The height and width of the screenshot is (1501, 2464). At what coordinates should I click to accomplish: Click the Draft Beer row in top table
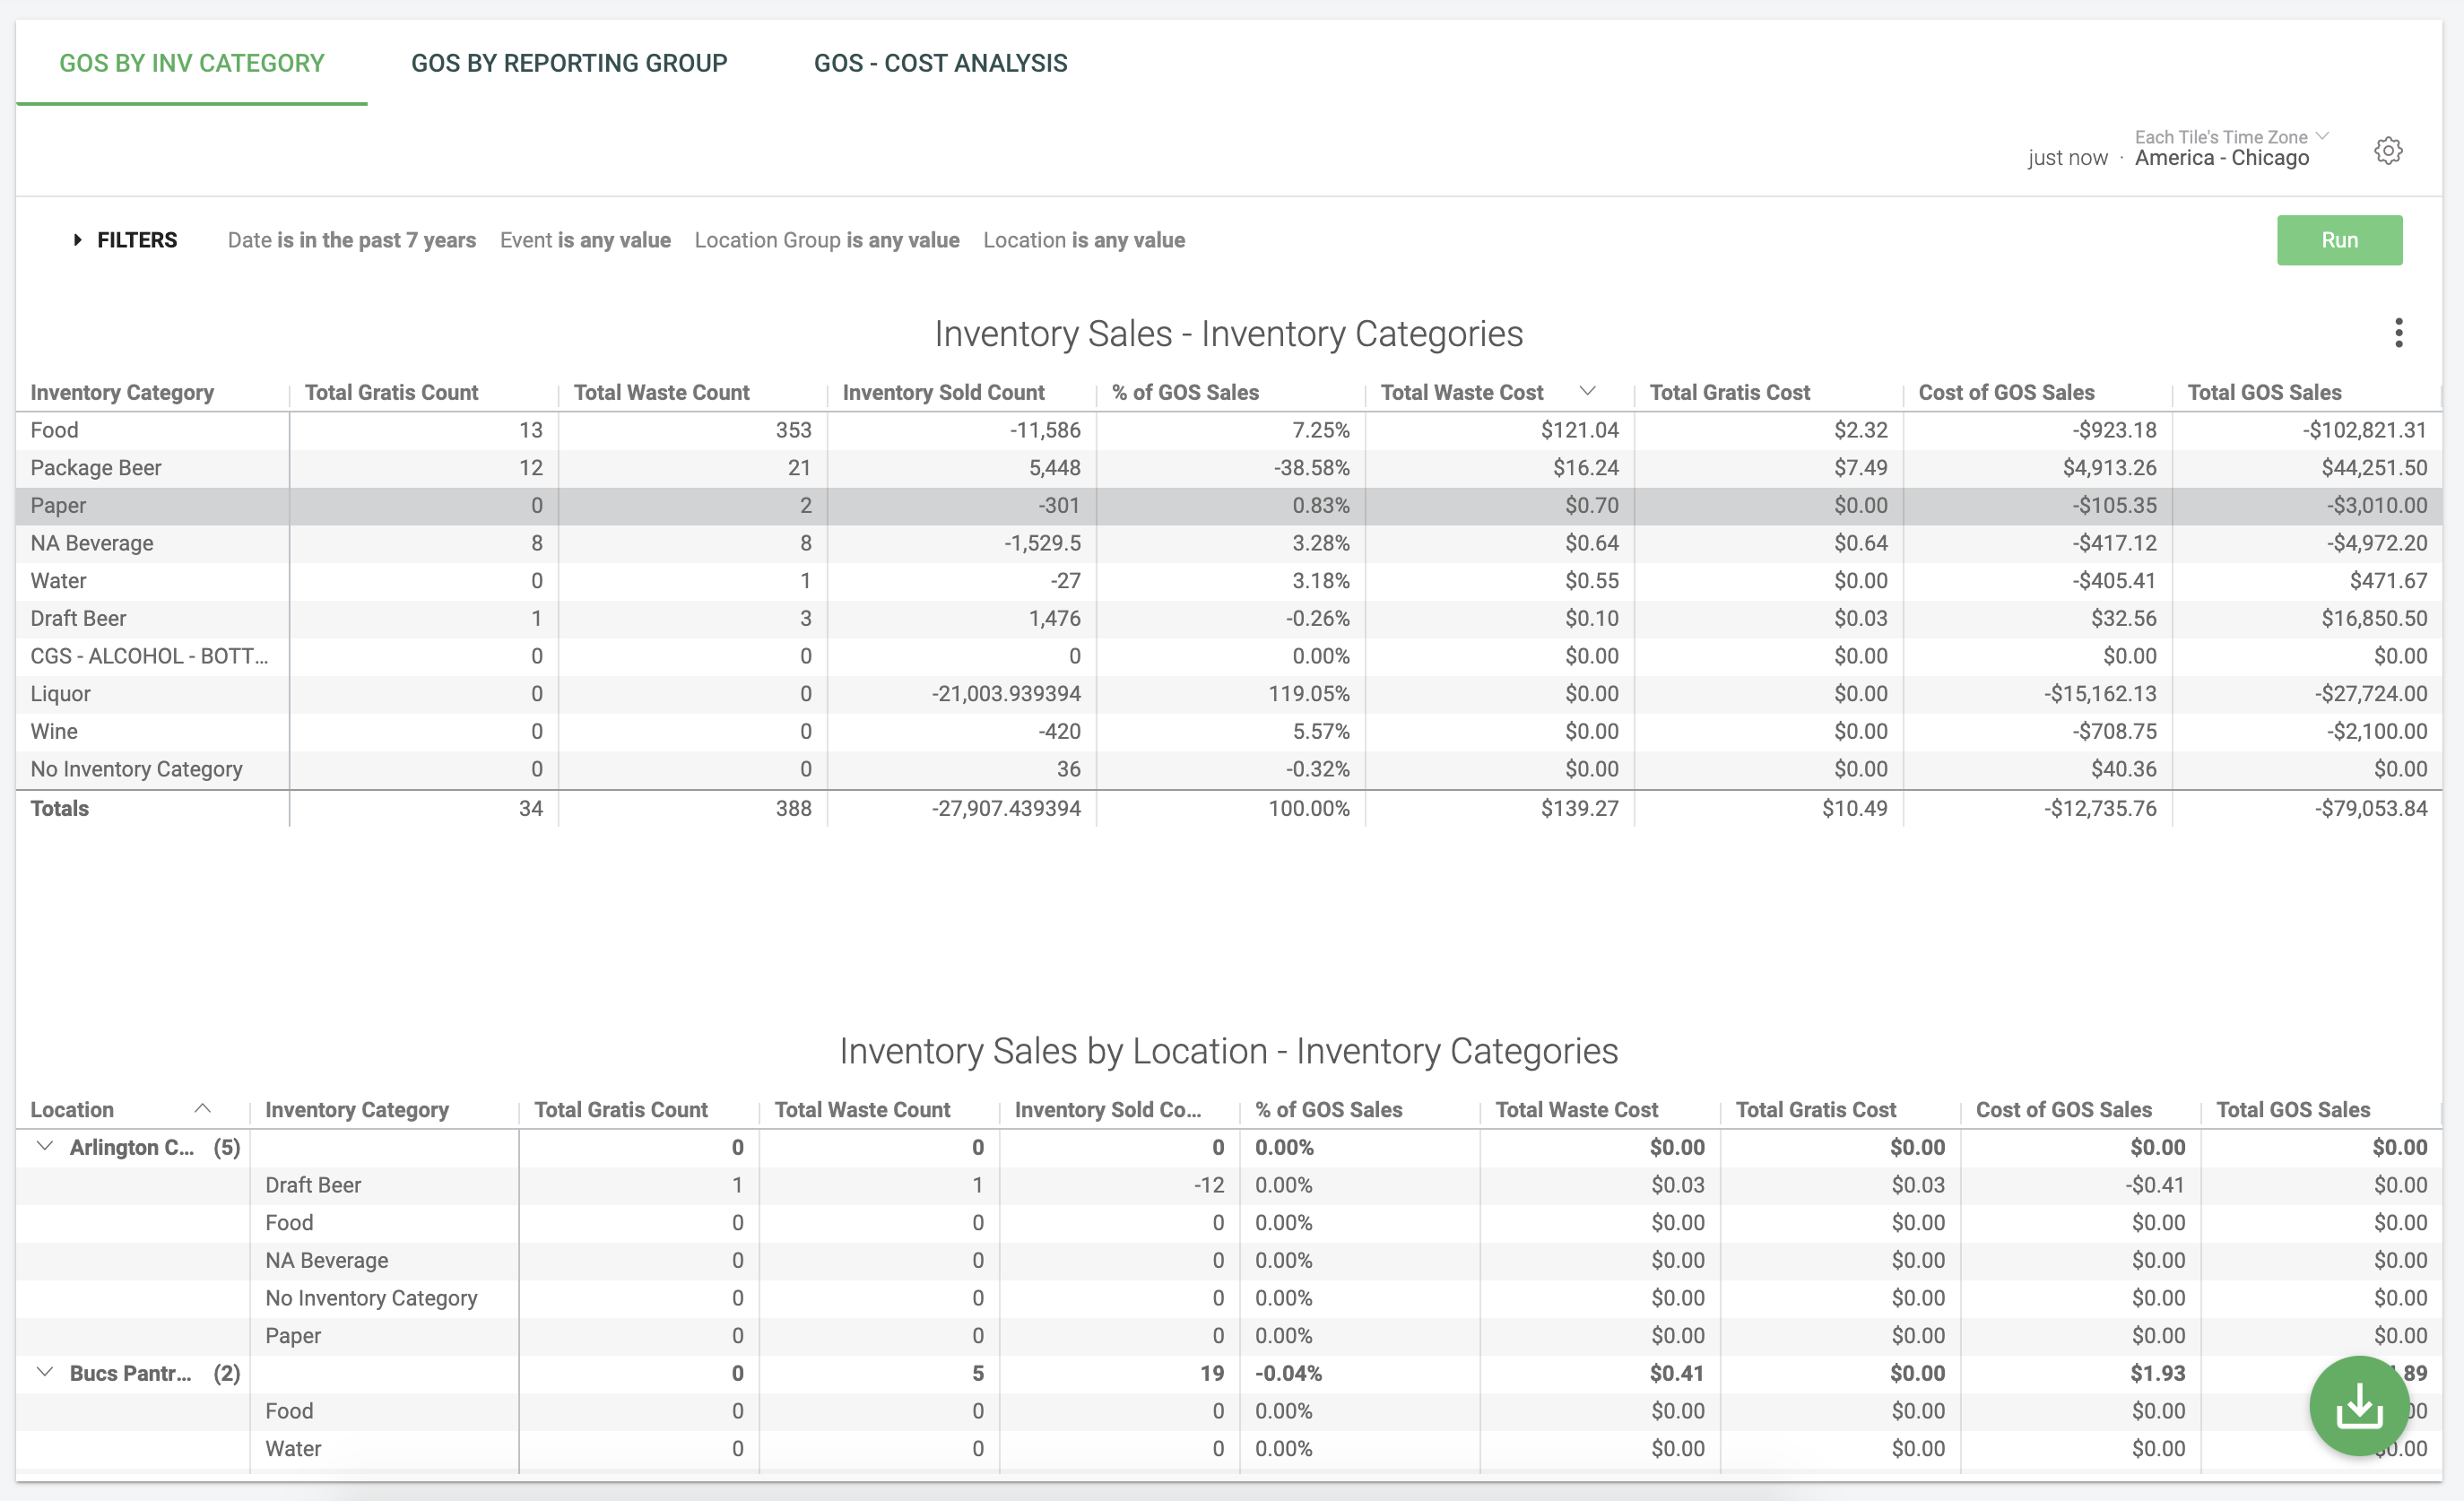point(1229,618)
